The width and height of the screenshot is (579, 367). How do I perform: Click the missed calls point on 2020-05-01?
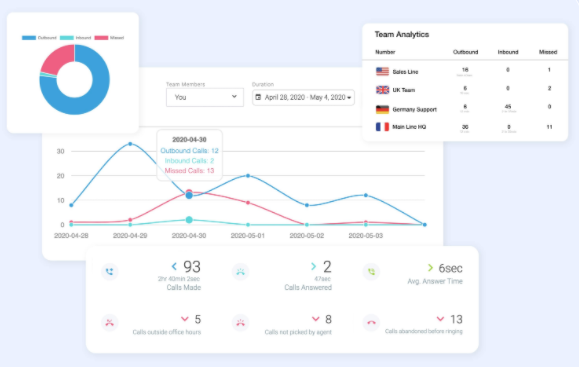248,203
